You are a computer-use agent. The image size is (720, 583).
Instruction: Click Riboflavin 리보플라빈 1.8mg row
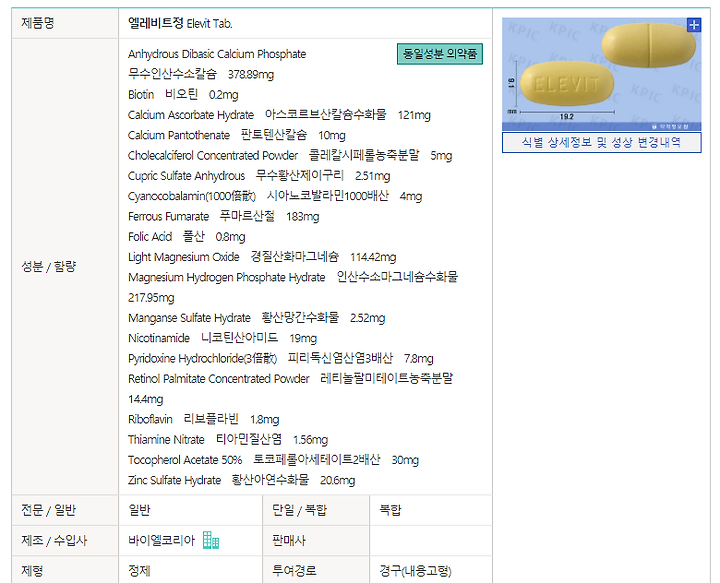(203, 419)
